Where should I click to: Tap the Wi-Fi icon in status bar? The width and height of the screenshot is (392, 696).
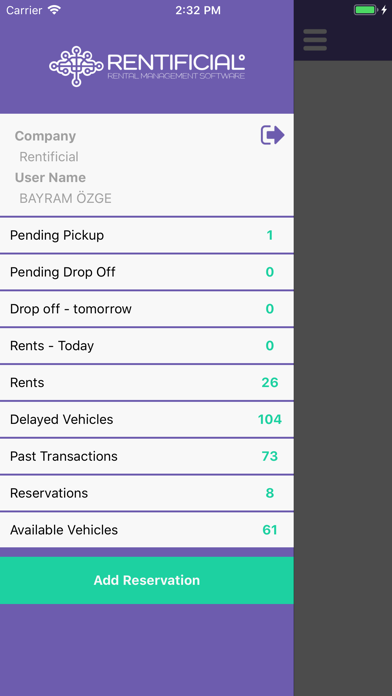tap(54, 10)
